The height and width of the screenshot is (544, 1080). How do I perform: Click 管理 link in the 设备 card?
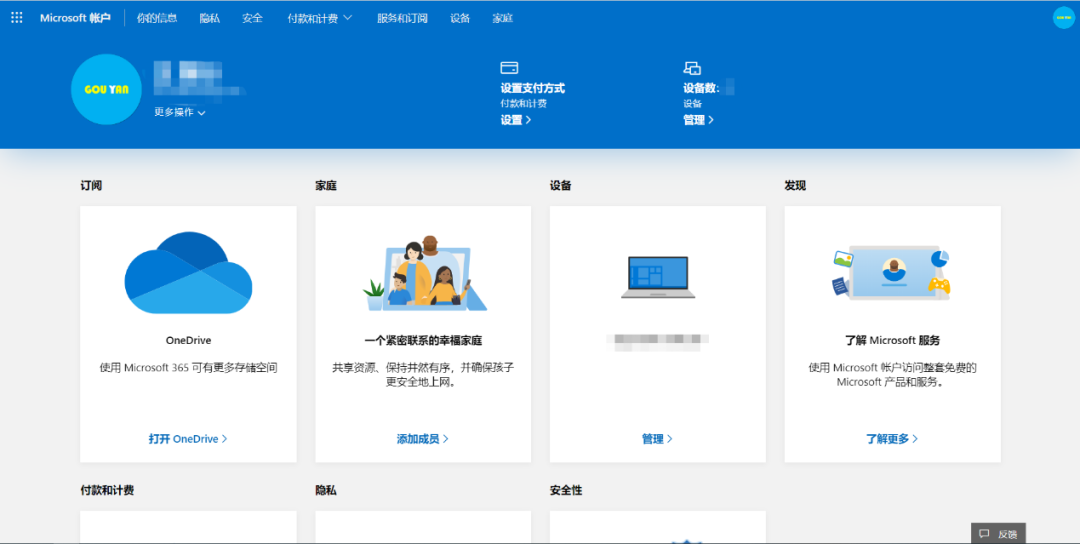click(657, 439)
